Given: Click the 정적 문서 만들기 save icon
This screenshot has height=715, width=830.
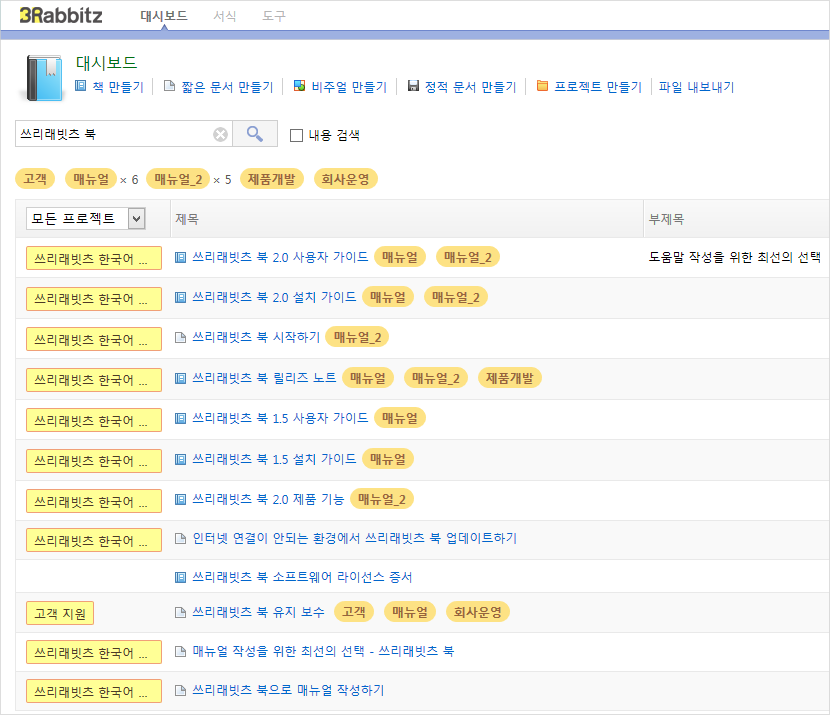Looking at the screenshot, I should (x=413, y=86).
